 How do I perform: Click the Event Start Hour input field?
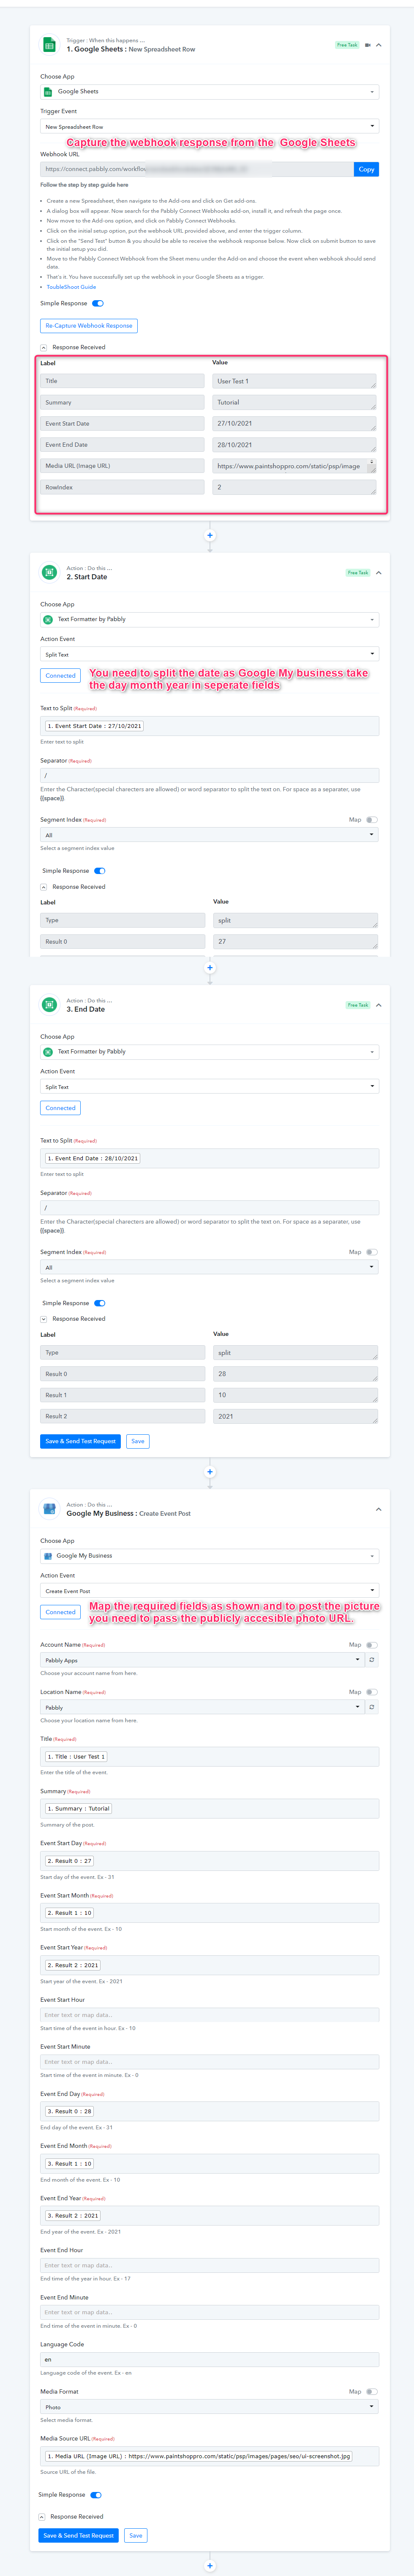209,2015
